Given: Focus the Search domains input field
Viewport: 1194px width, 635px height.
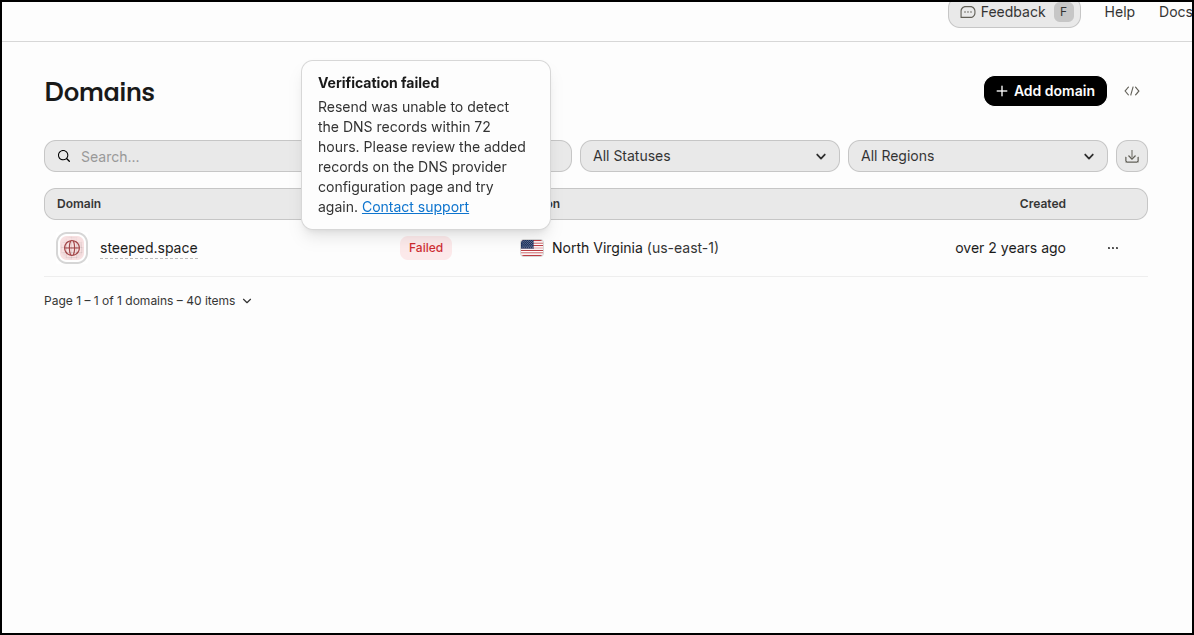Looking at the screenshot, I should pos(180,156).
